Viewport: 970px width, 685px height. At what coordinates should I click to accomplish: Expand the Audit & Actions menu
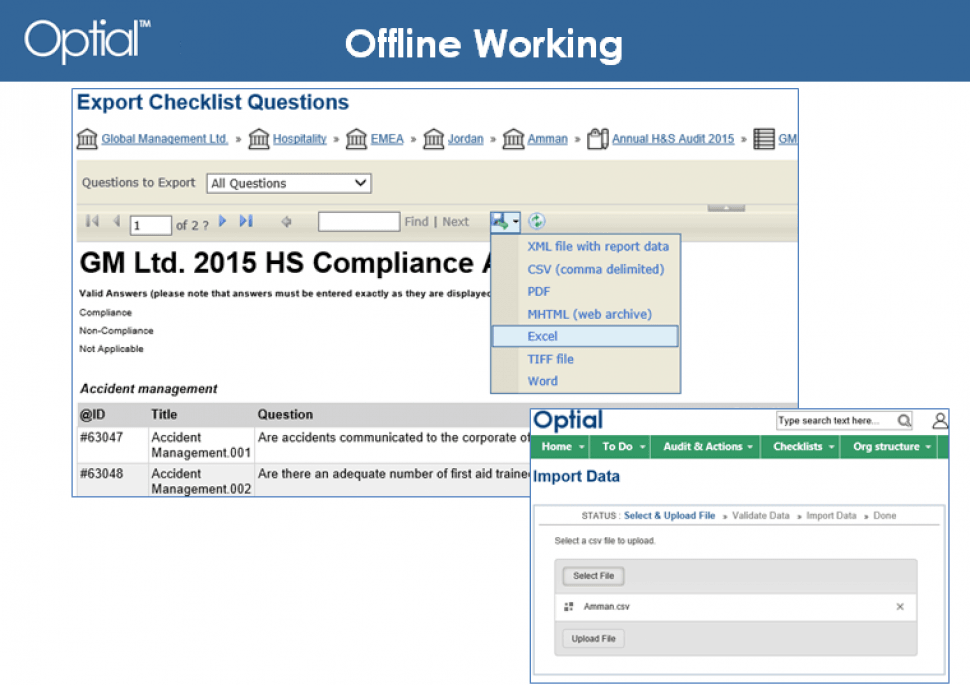coord(708,446)
